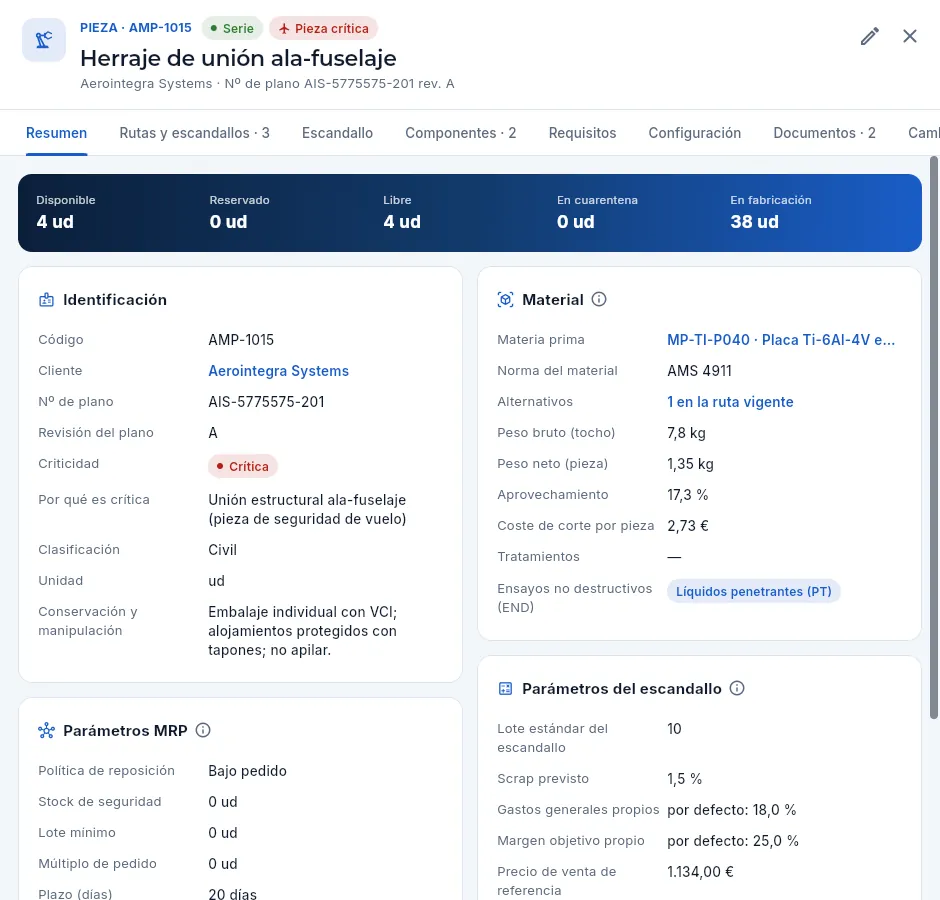The height and width of the screenshot is (900, 940).
Task: Click the pencil edit icon
Action: [870, 36]
